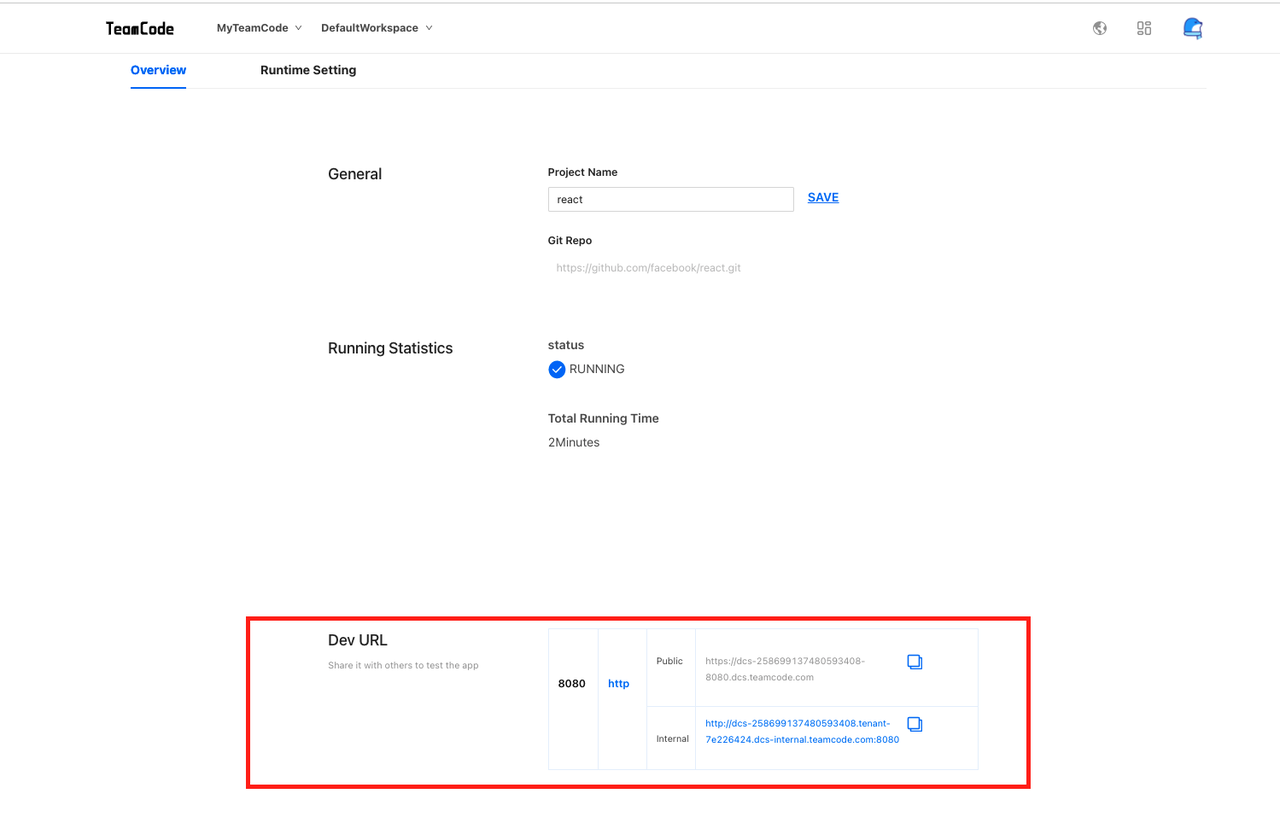The width and height of the screenshot is (1280, 823).
Task: Click the Public label cell
Action: [x=670, y=661]
